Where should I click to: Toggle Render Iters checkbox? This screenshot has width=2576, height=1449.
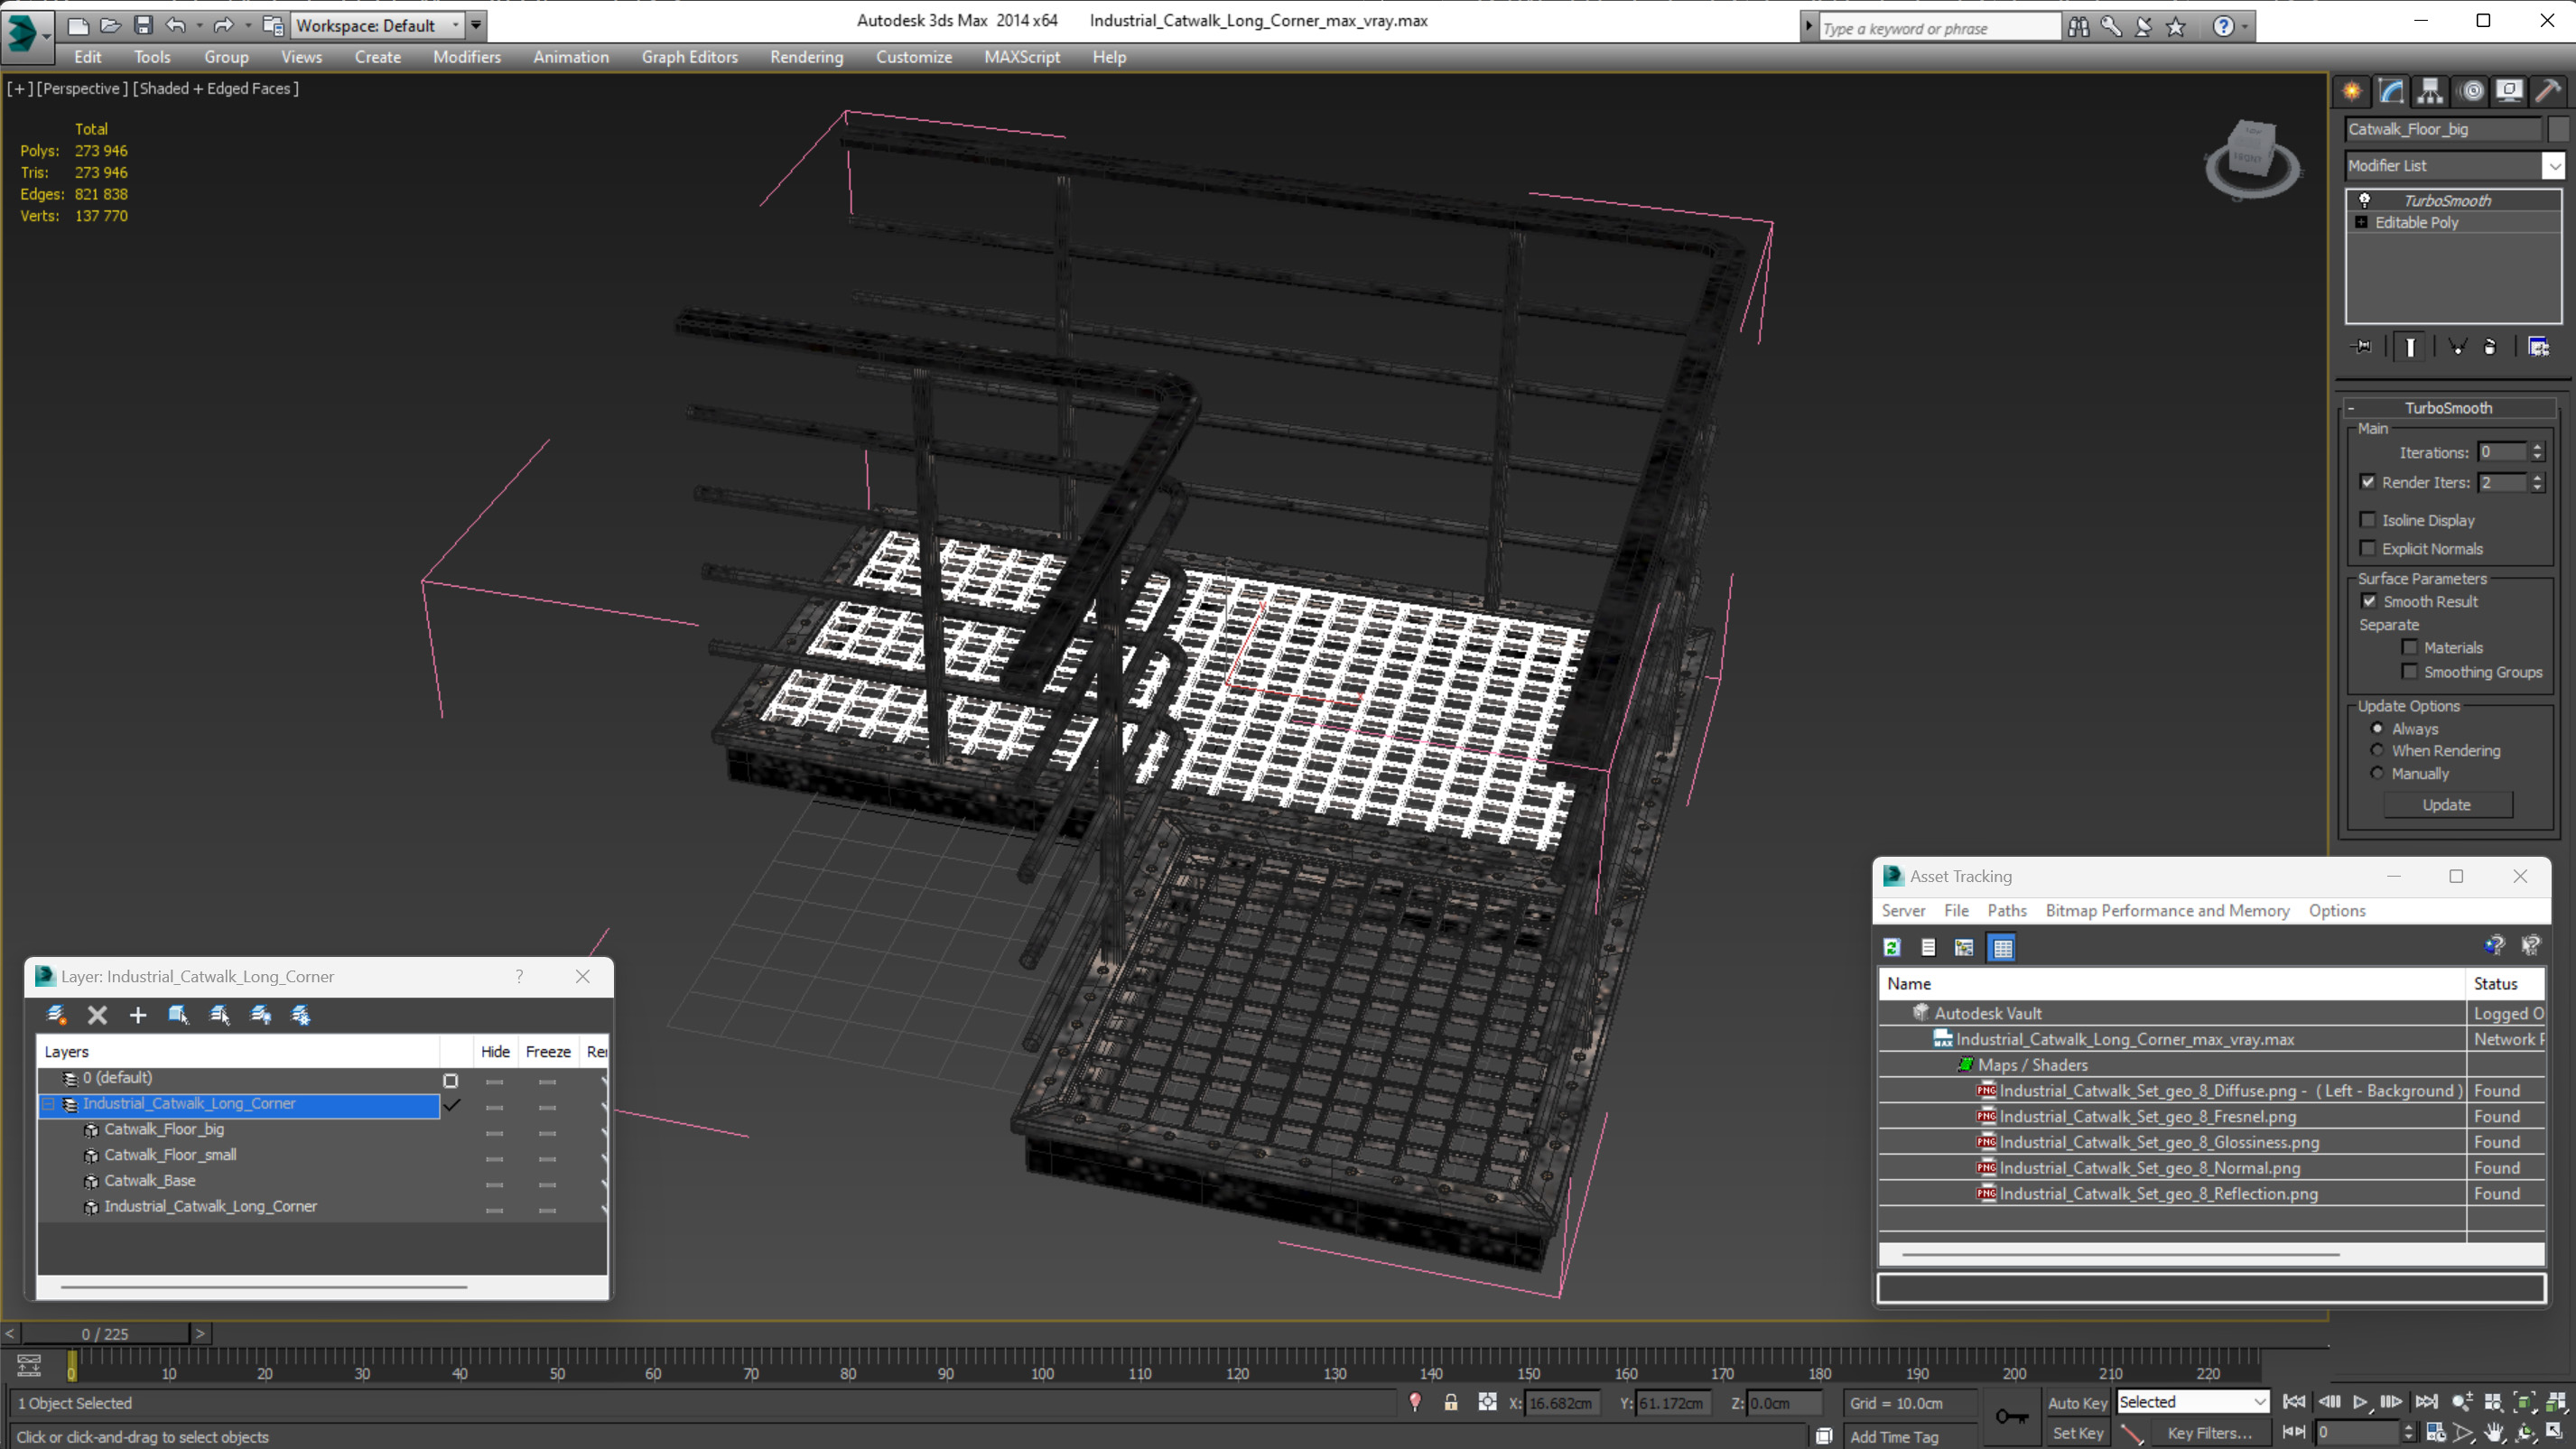pyautogui.click(x=2368, y=482)
